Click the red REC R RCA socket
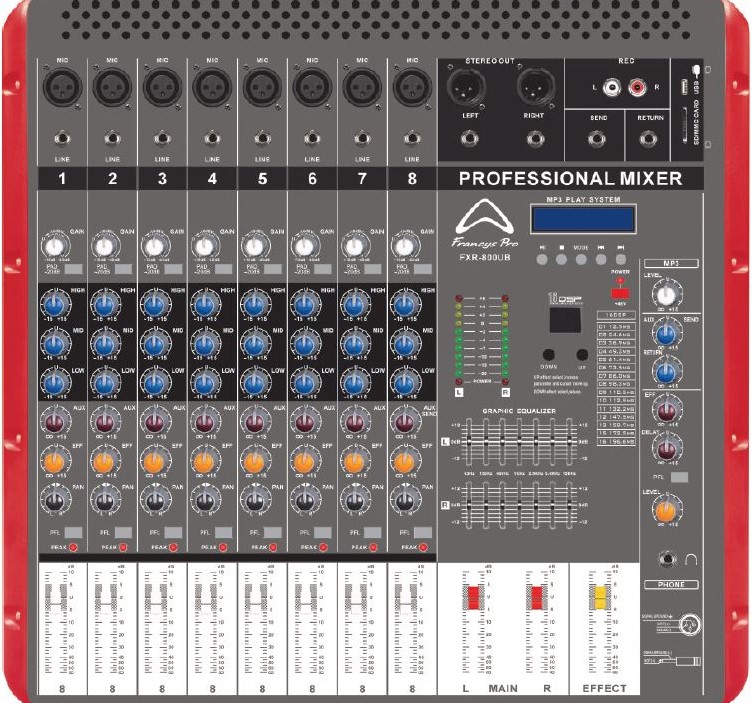The width and height of the screenshot is (752, 703). point(637,87)
